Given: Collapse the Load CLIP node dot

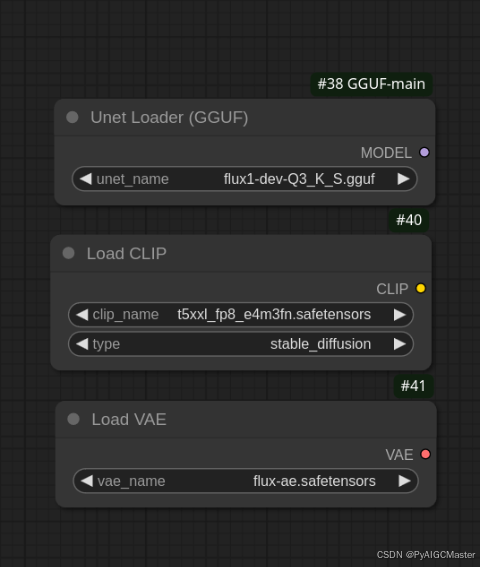Looking at the screenshot, I should tap(68, 253).
